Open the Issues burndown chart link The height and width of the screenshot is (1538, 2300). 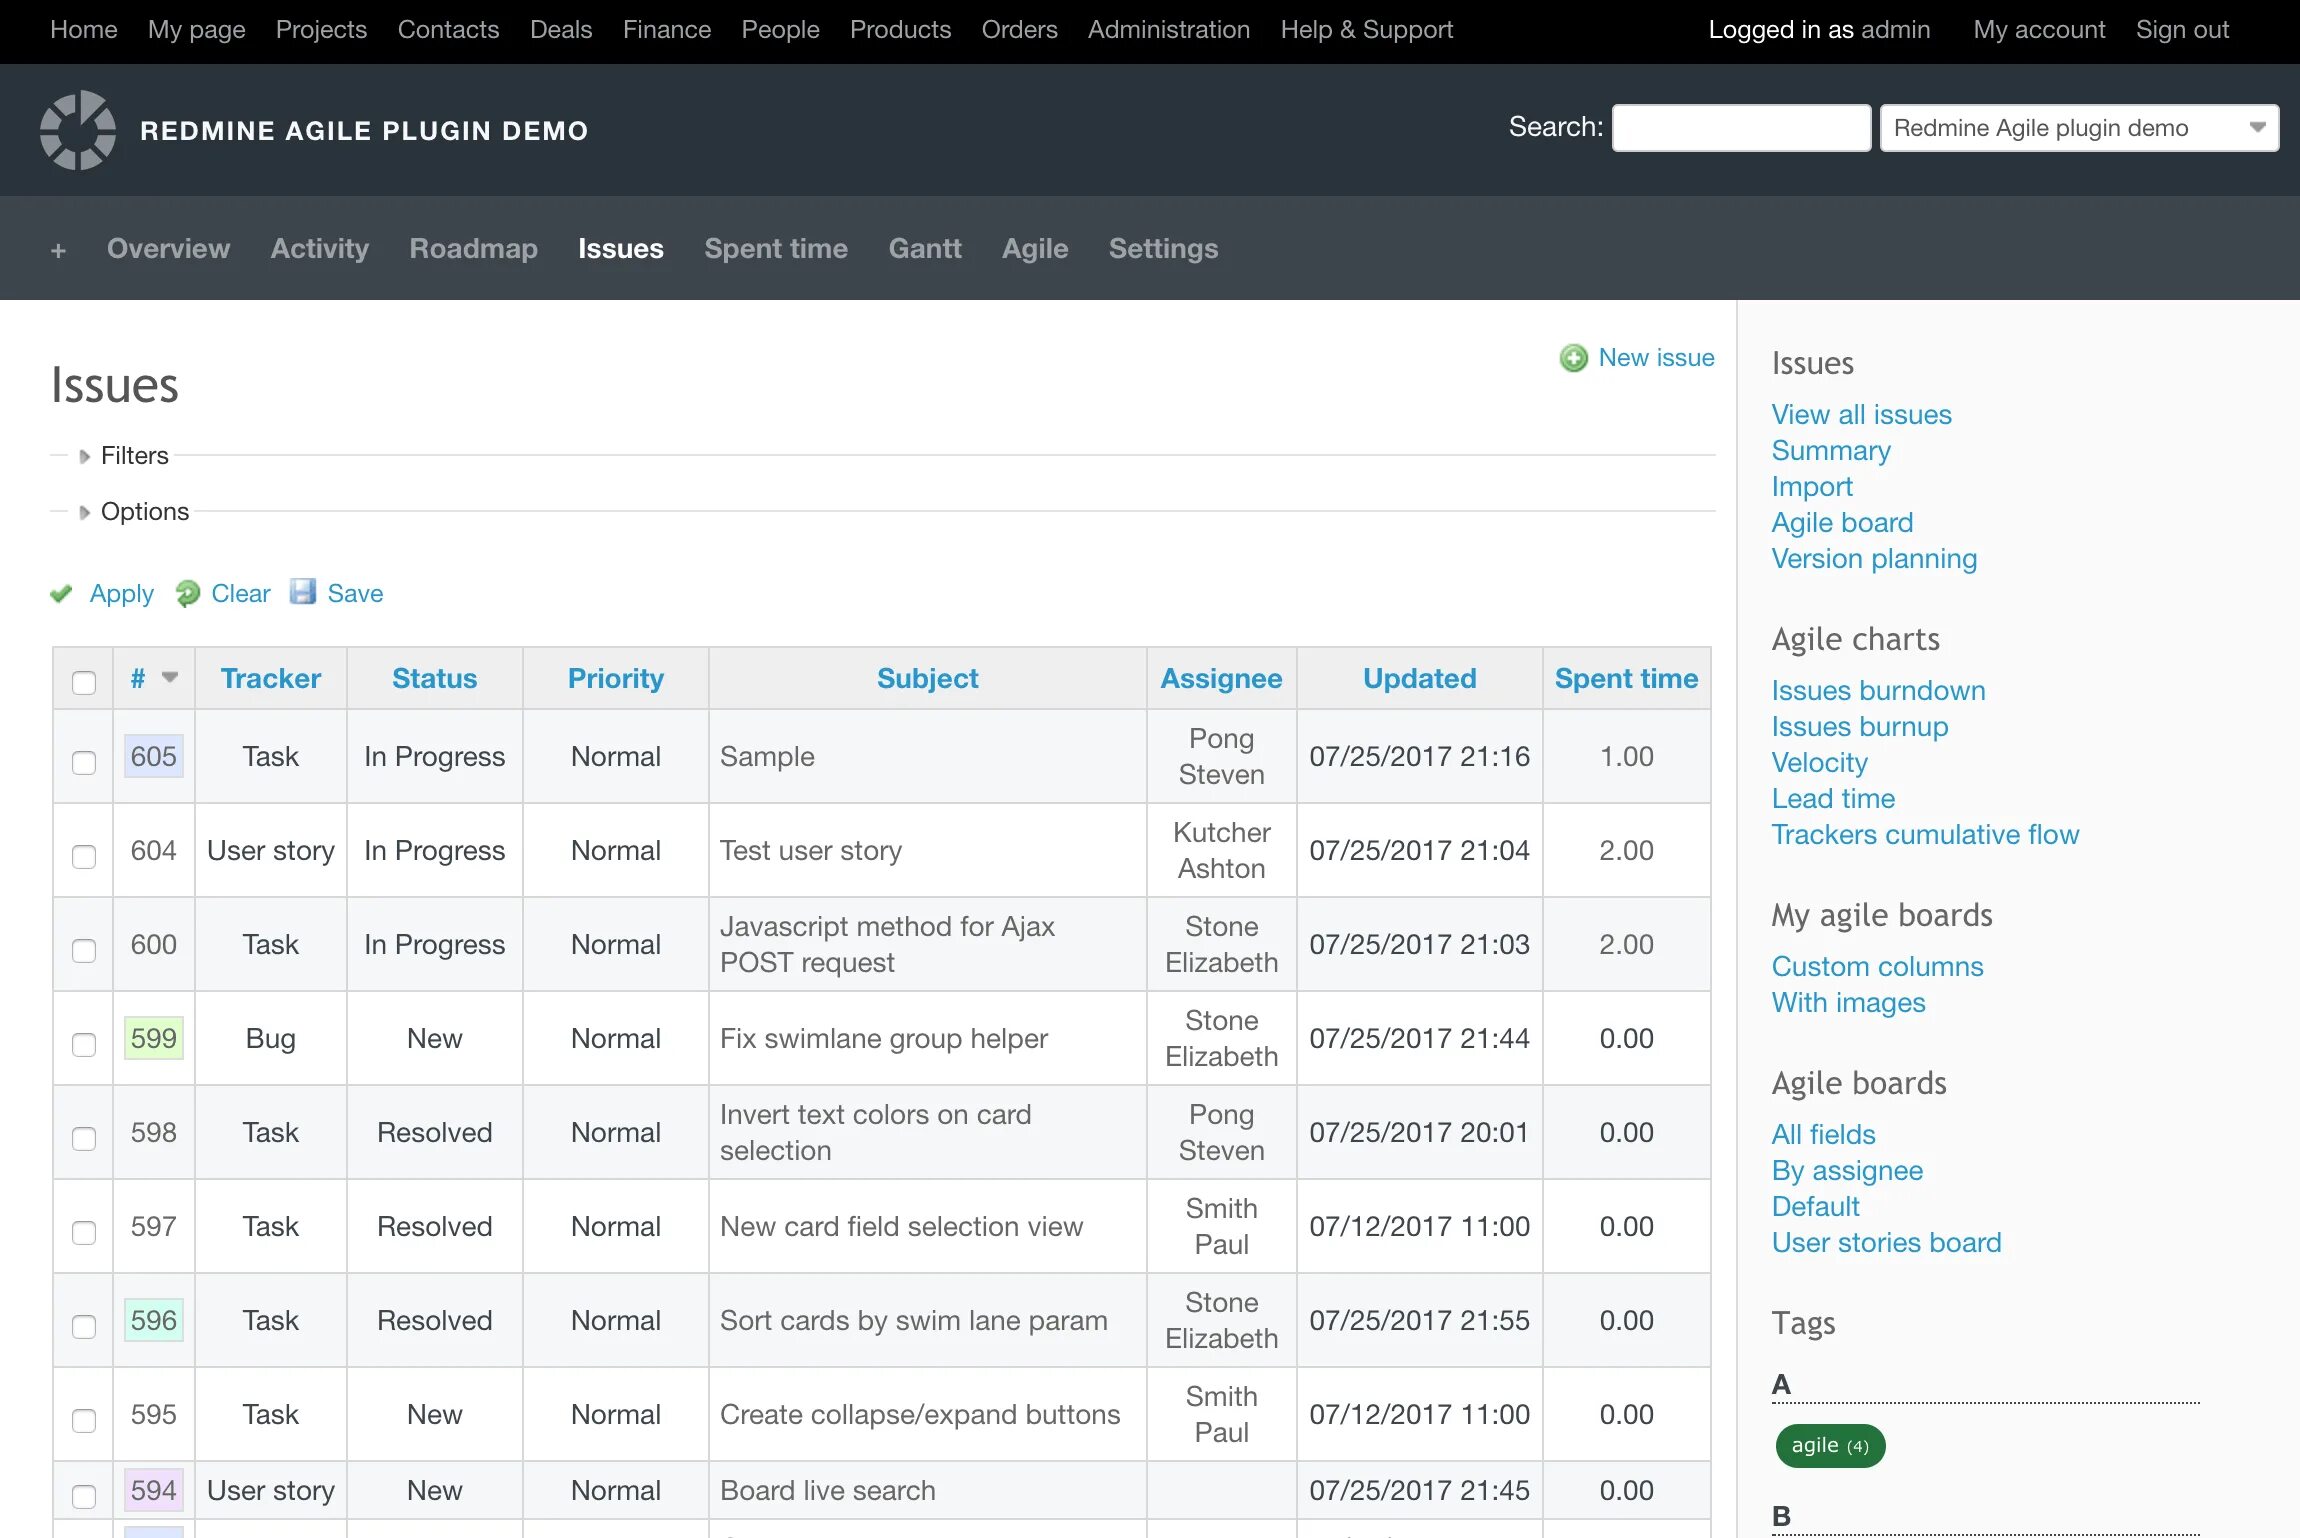[1877, 690]
